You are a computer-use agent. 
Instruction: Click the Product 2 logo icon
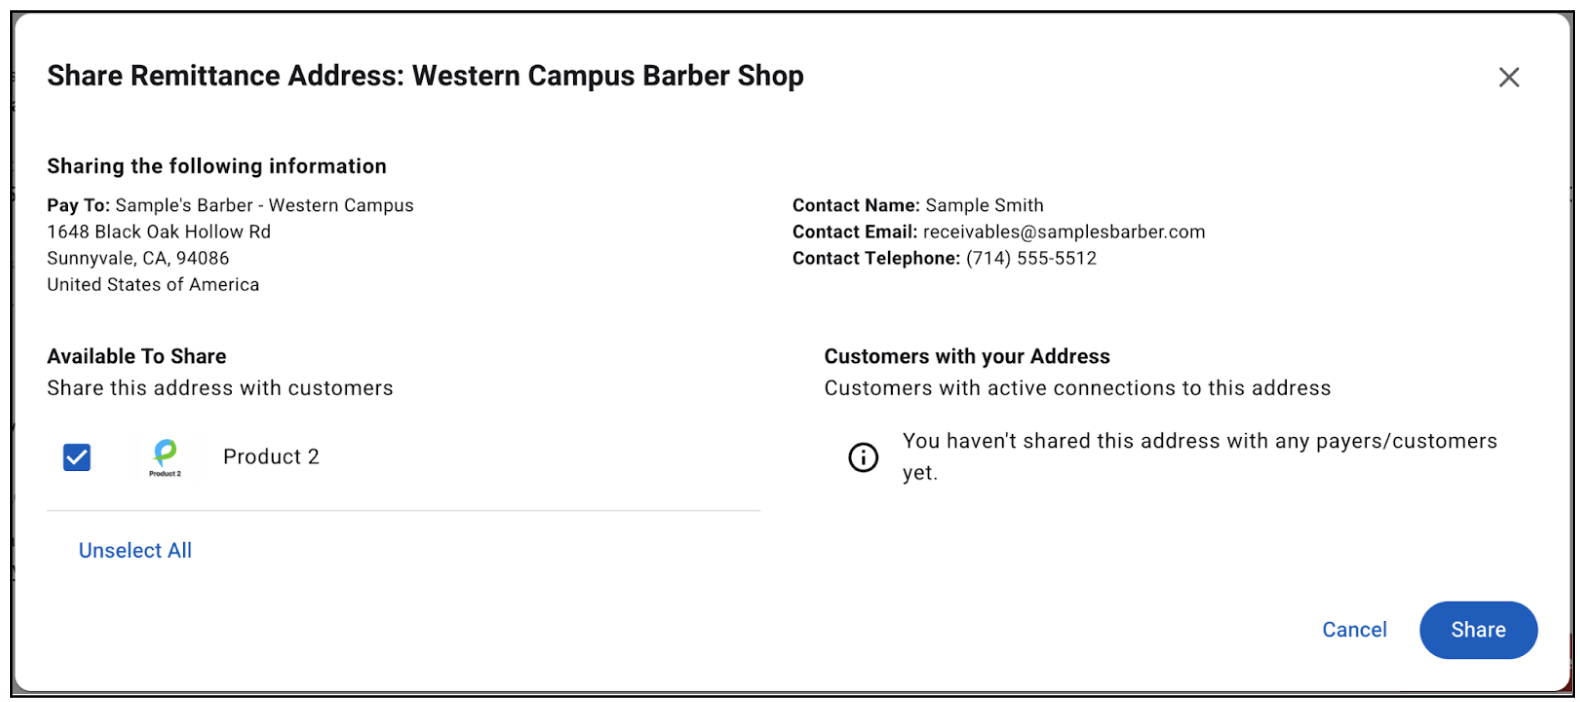[x=165, y=457]
